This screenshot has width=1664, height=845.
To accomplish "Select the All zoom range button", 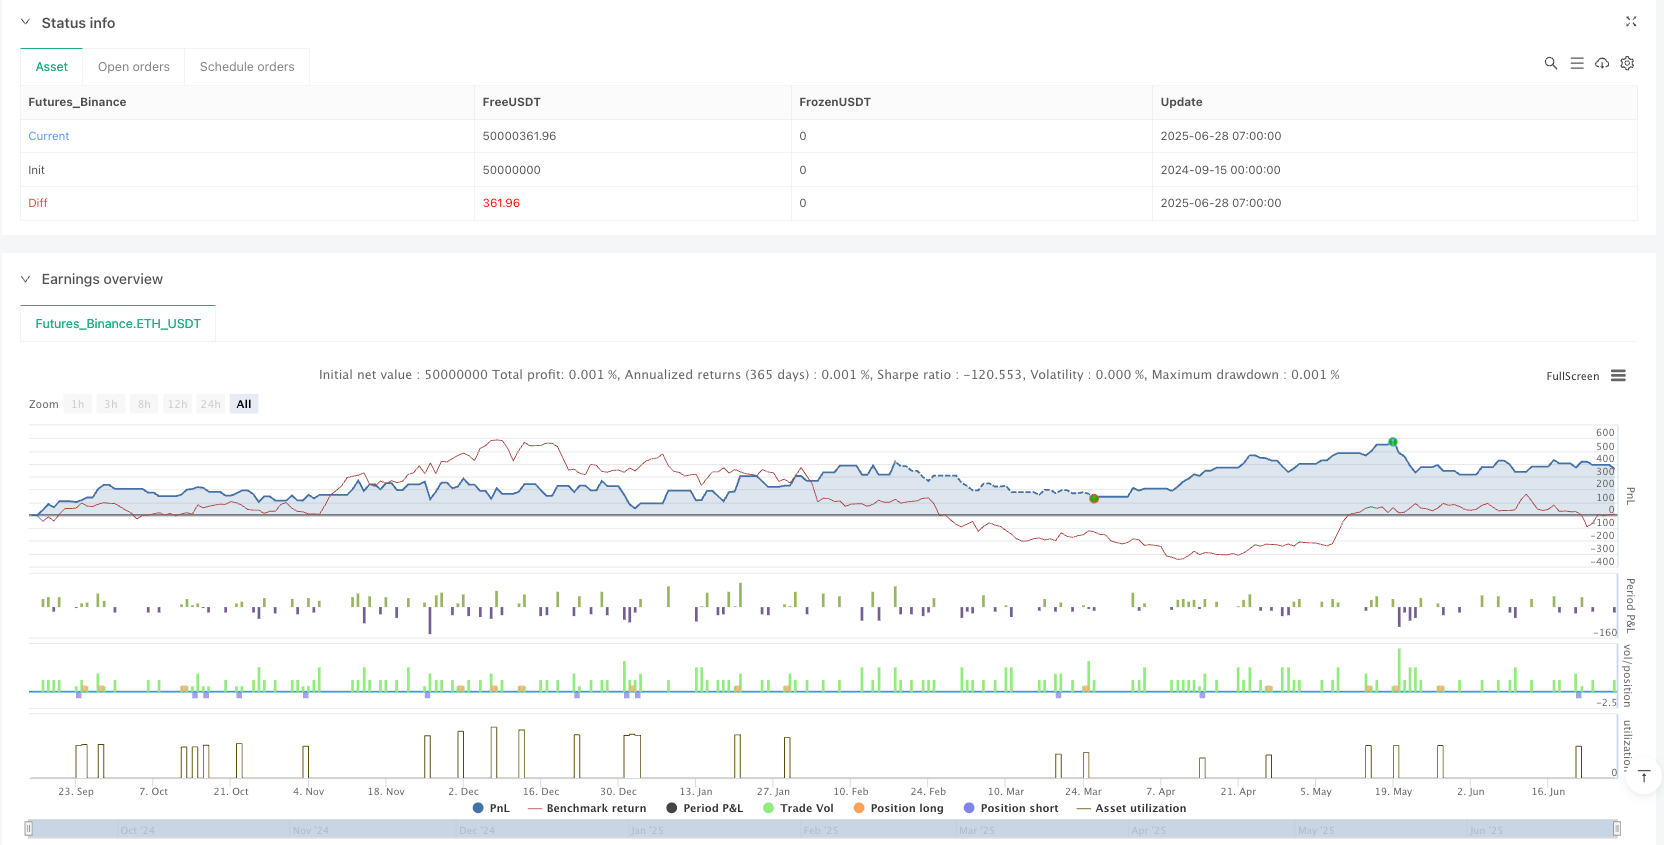I will coord(244,404).
